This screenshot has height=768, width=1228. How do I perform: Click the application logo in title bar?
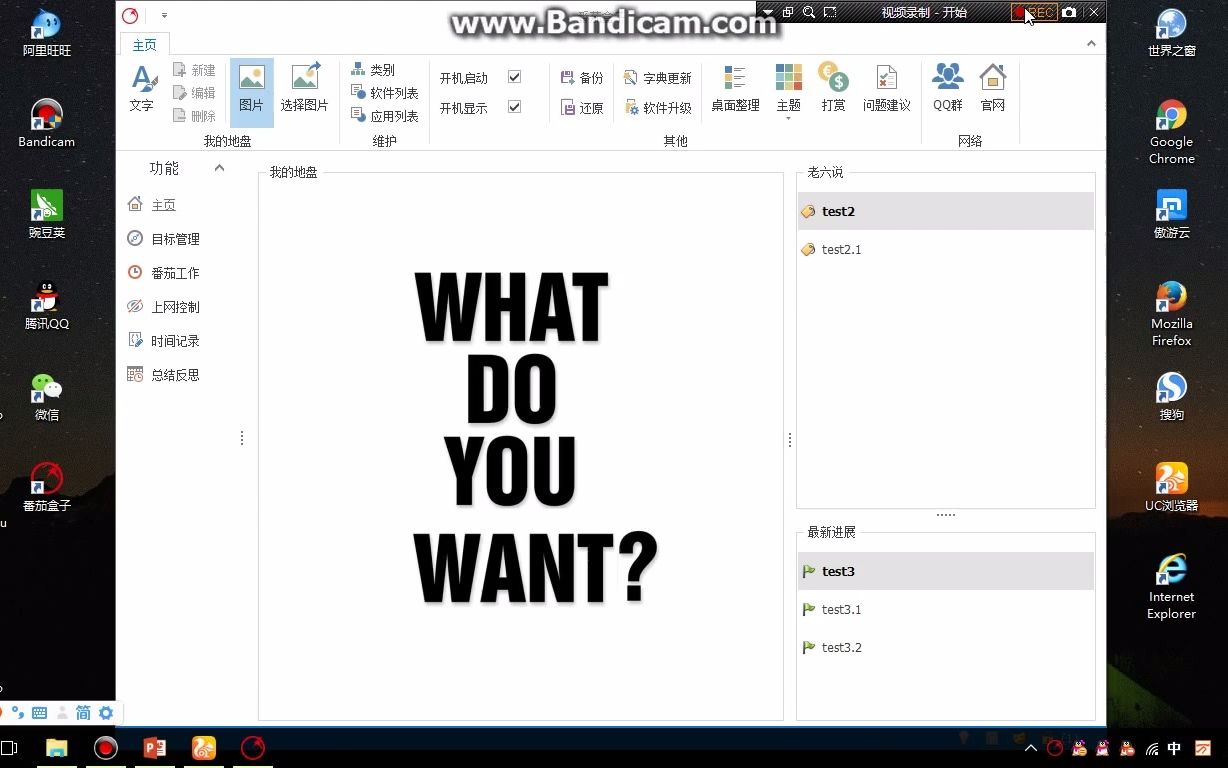pos(130,16)
